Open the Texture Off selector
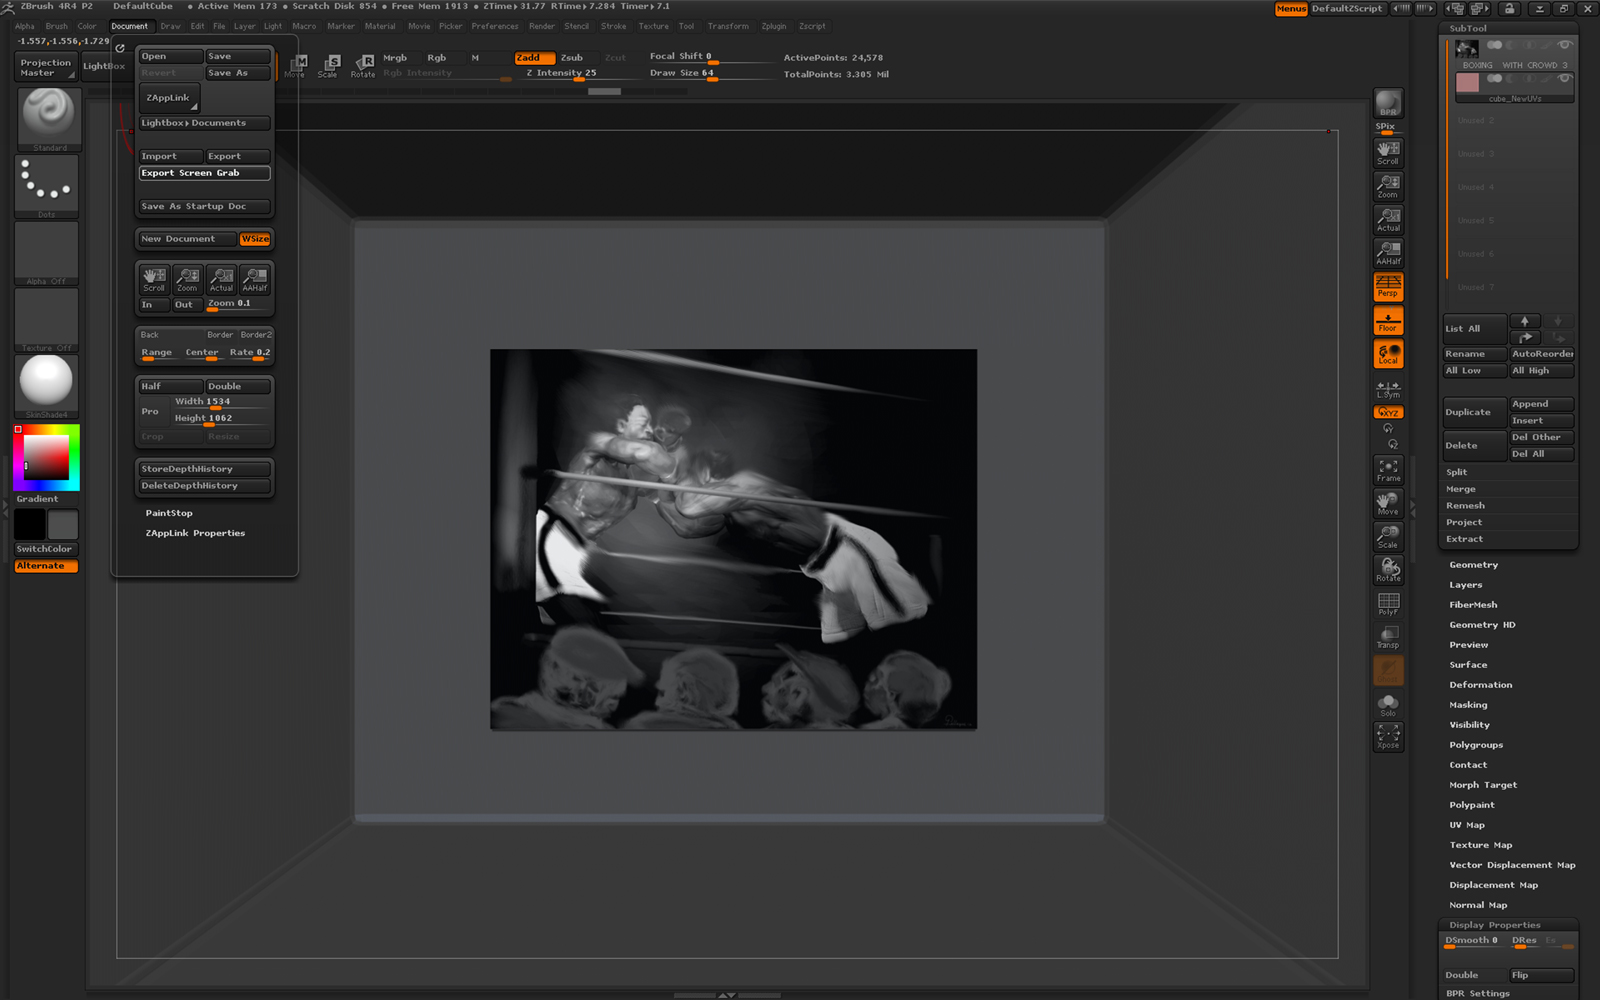This screenshot has width=1600, height=1000. [47, 320]
